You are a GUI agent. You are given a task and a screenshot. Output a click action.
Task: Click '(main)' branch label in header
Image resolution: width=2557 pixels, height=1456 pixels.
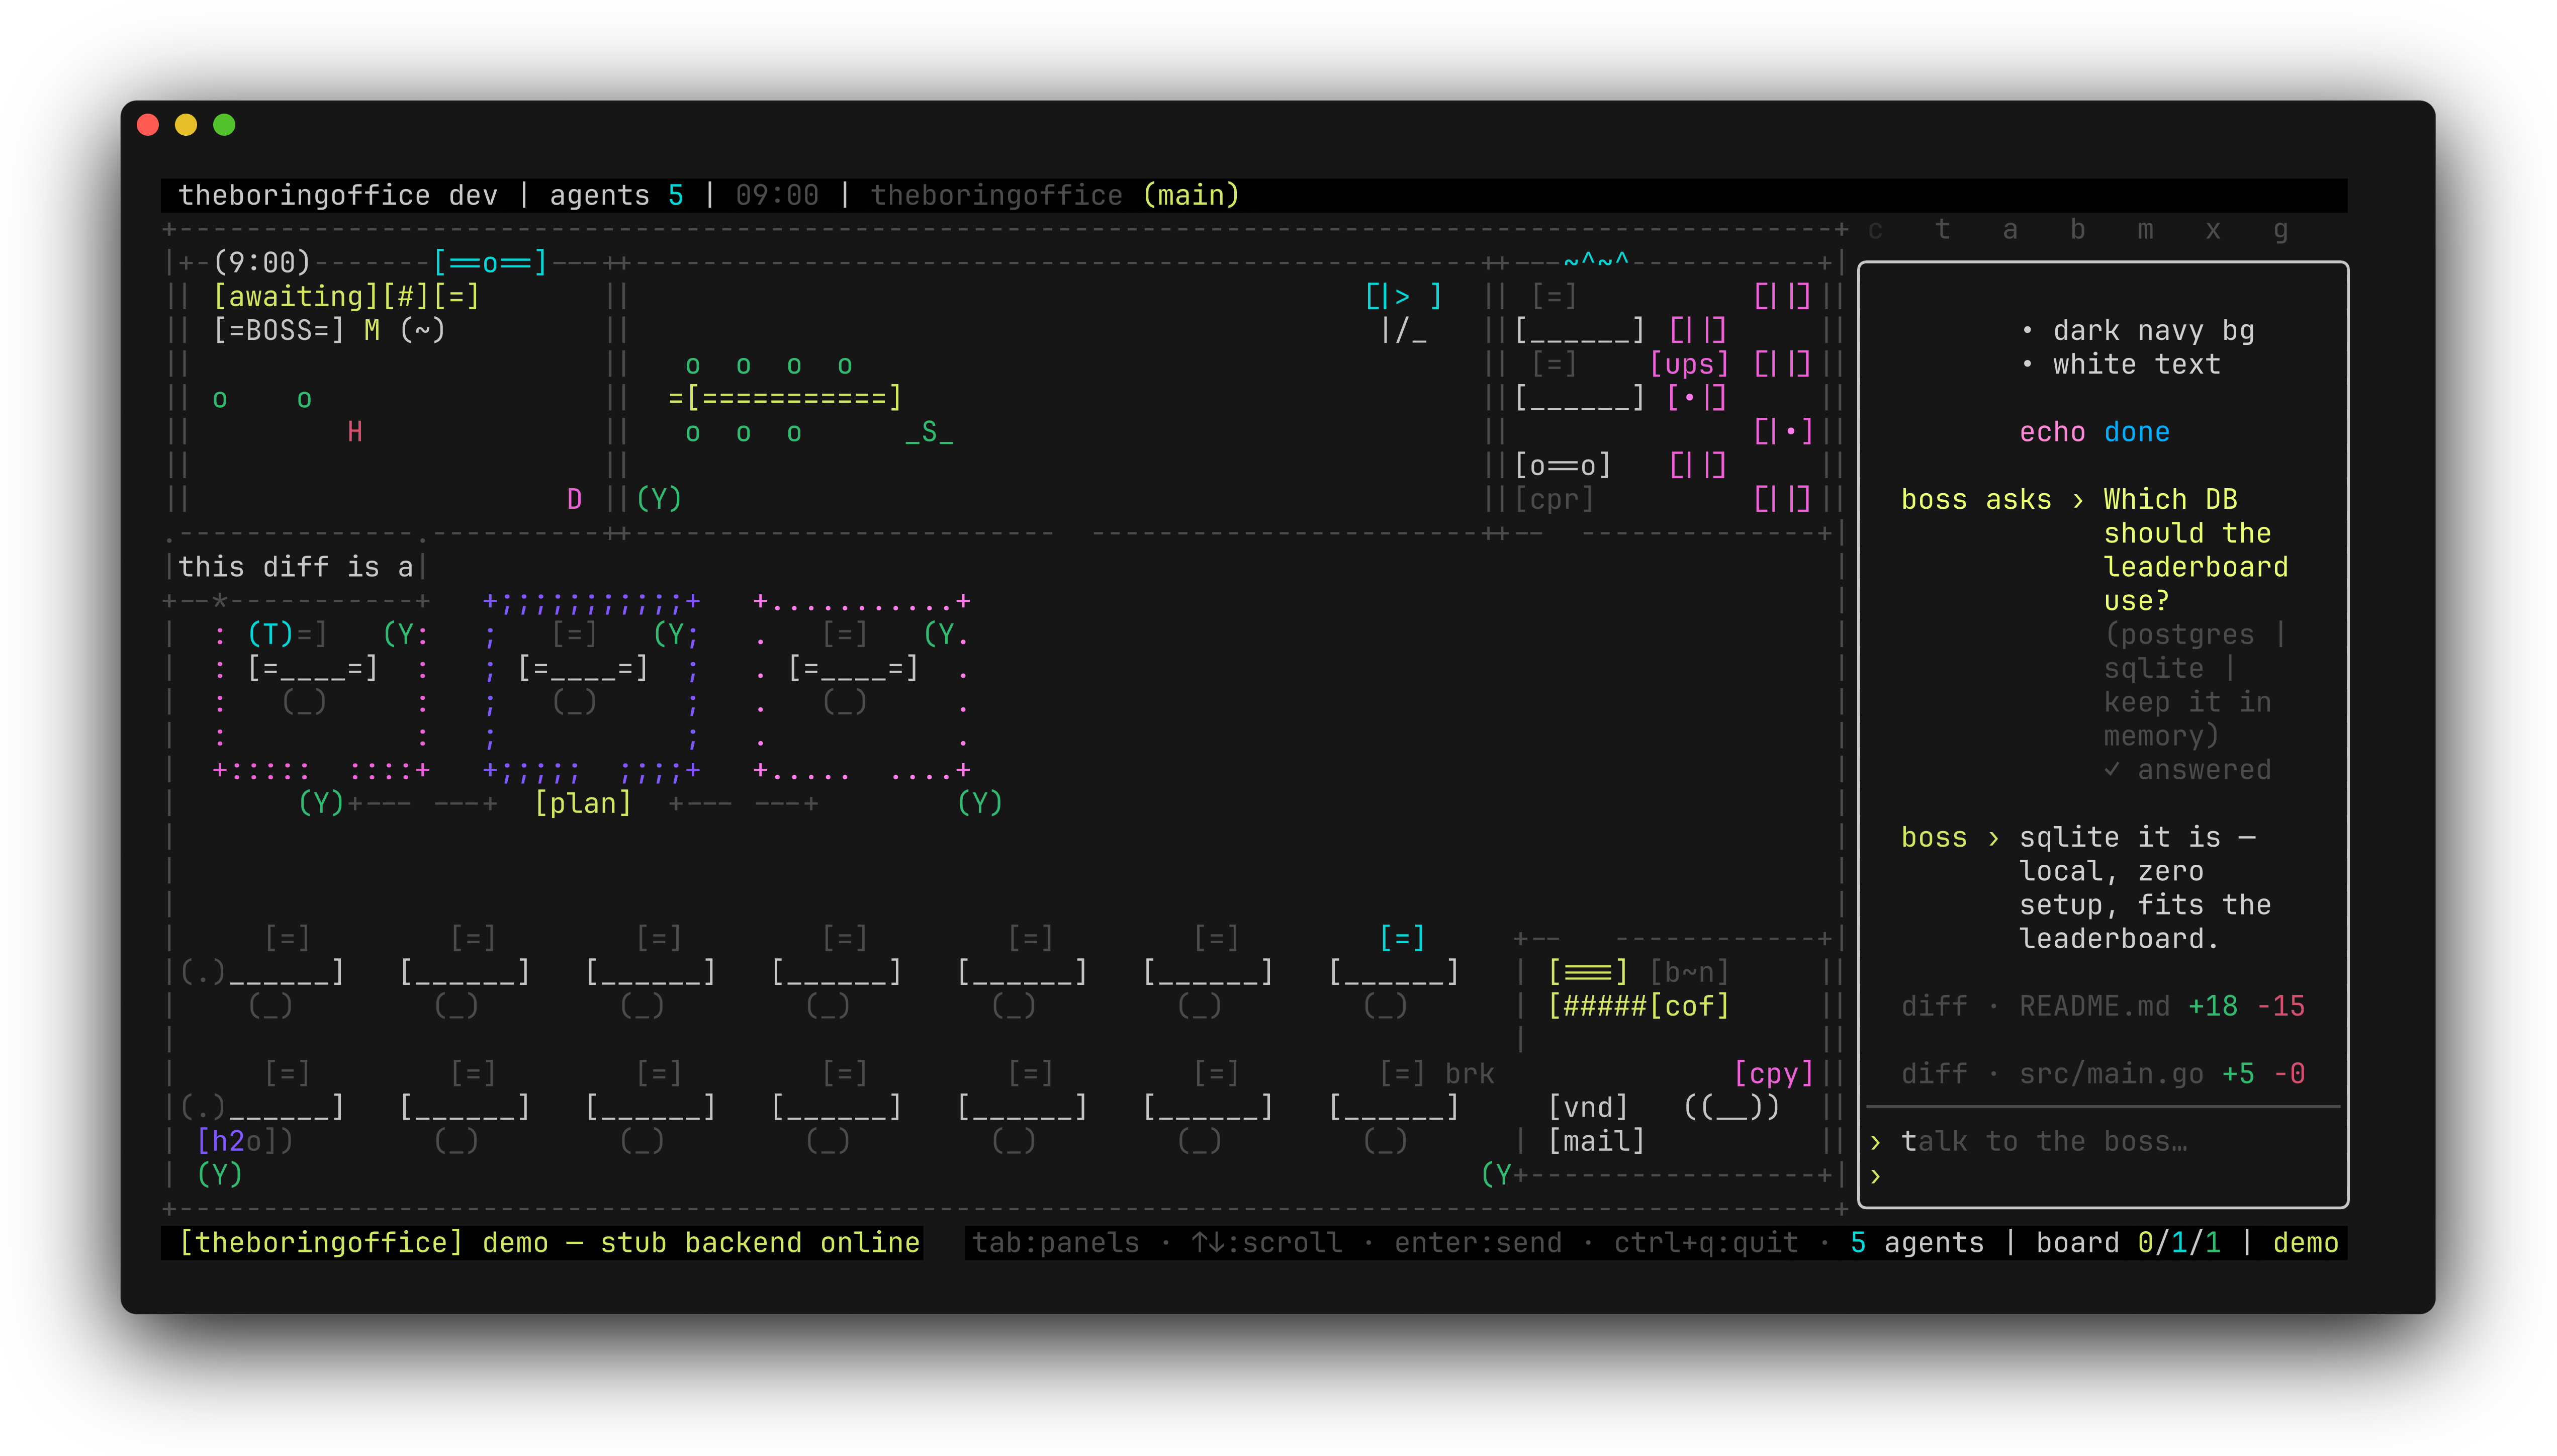click(1191, 195)
